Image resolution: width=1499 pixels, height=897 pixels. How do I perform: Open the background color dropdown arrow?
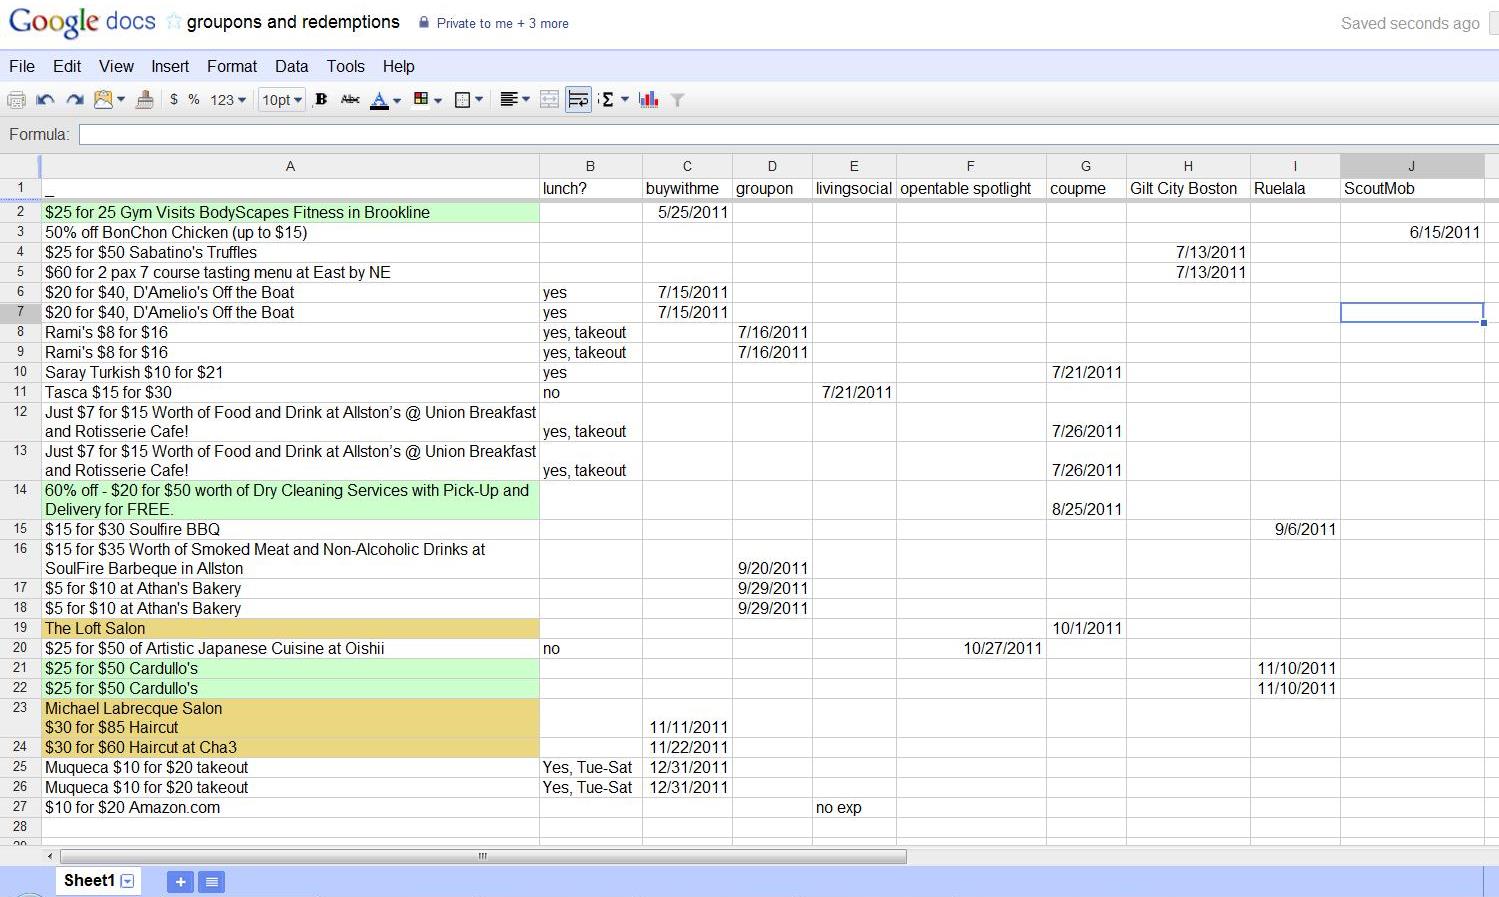438,100
